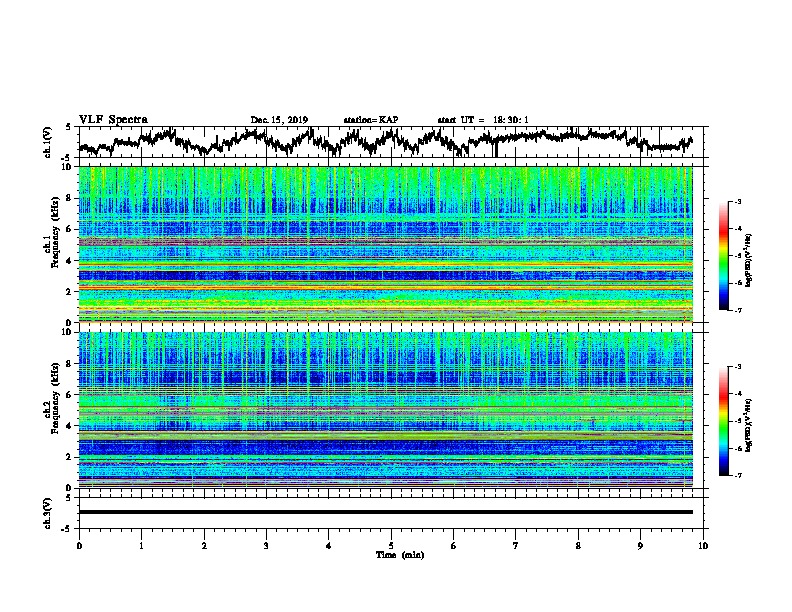Viewport: 792px width, 612px height.
Task: Click the ch.2 'Frequency (kHz)' axis label
Action: (55, 398)
